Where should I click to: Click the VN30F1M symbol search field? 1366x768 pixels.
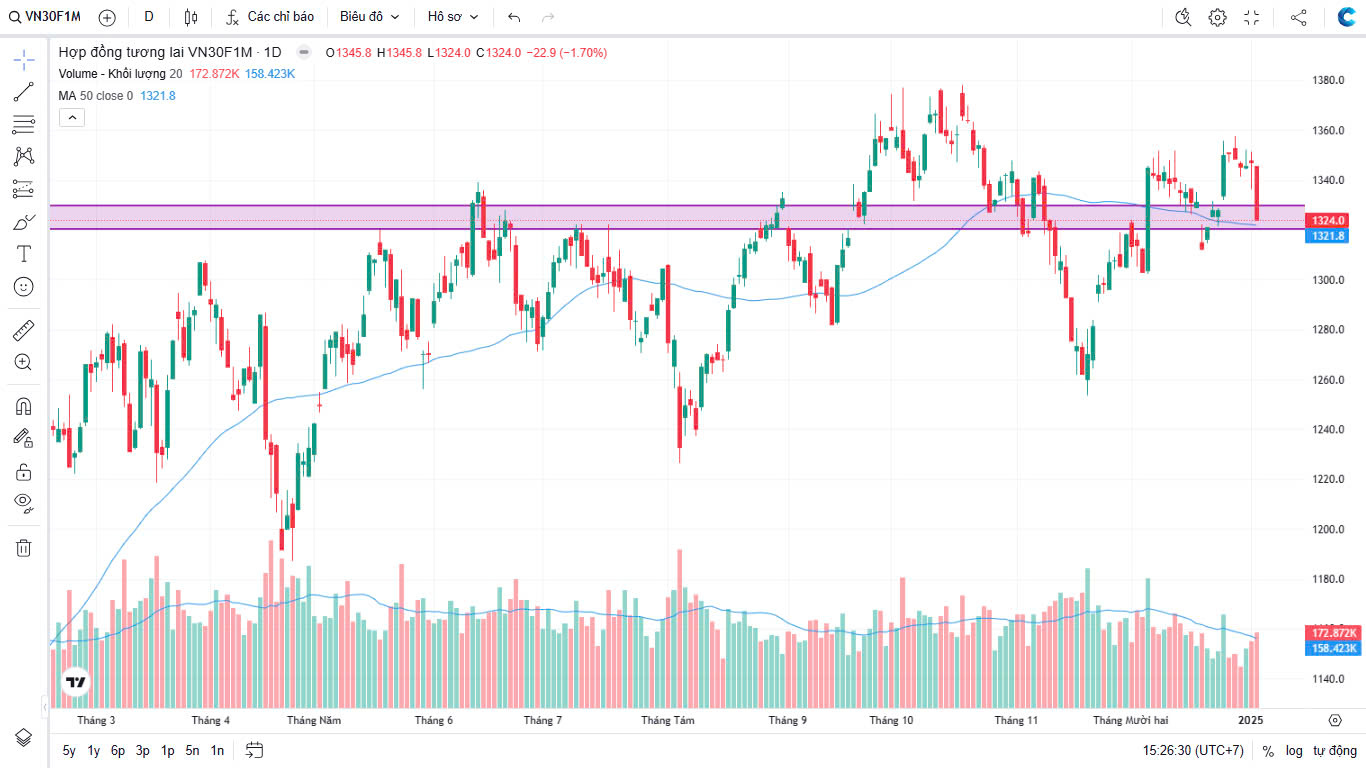[x=45, y=17]
